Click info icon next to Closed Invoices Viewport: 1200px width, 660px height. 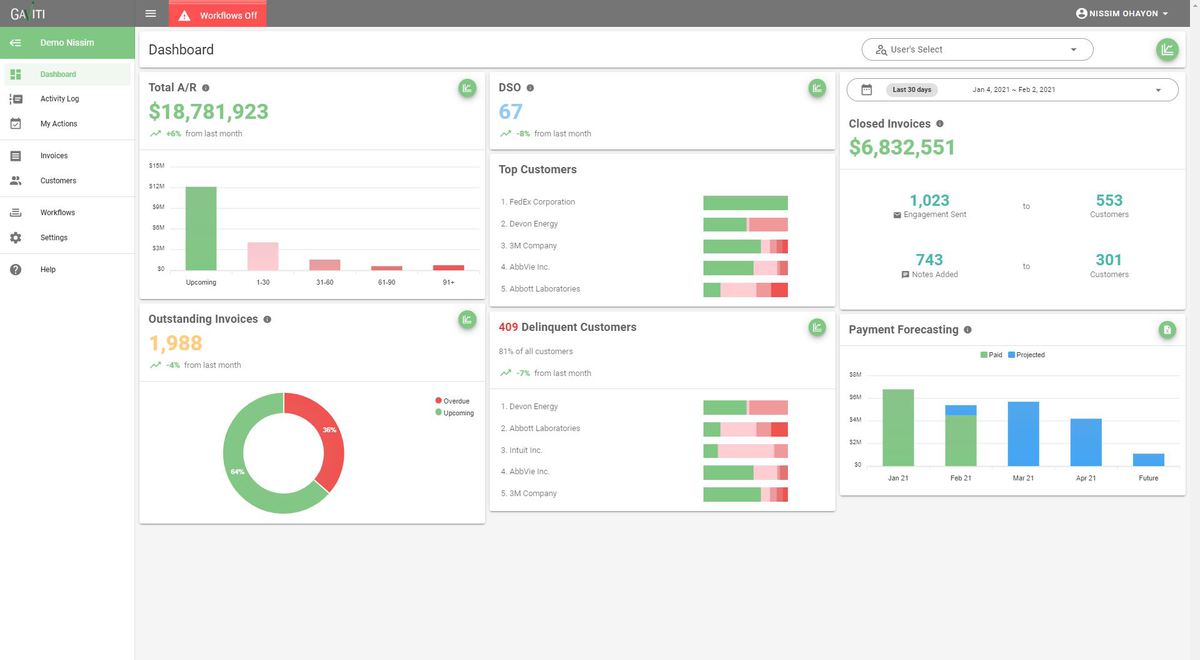[940, 124]
